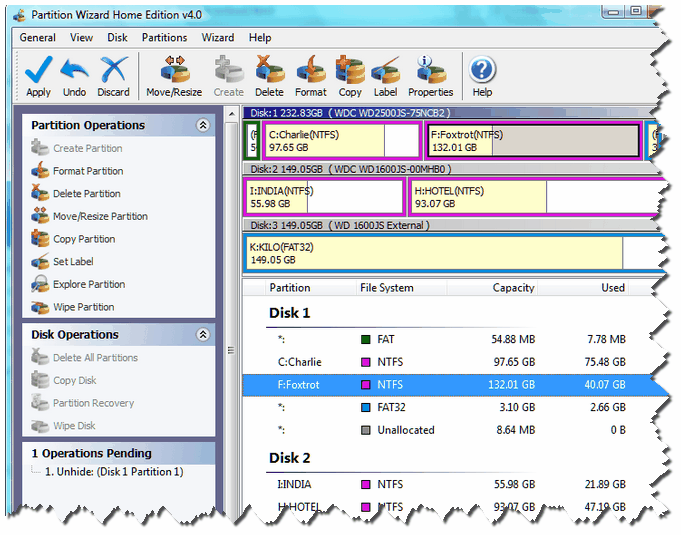Click magenta NTFS swatch in C:Charlie row

366,362
